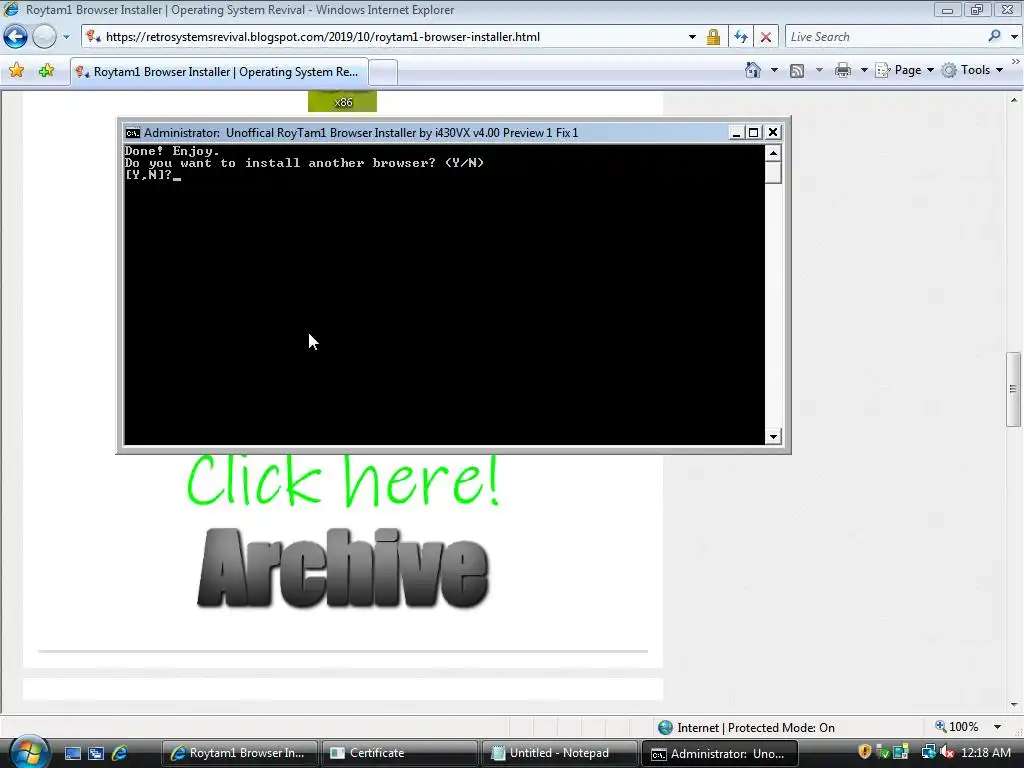Switch to Untitled - Notepad taskbar button
1024x768 pixels.
pos(559,753)
